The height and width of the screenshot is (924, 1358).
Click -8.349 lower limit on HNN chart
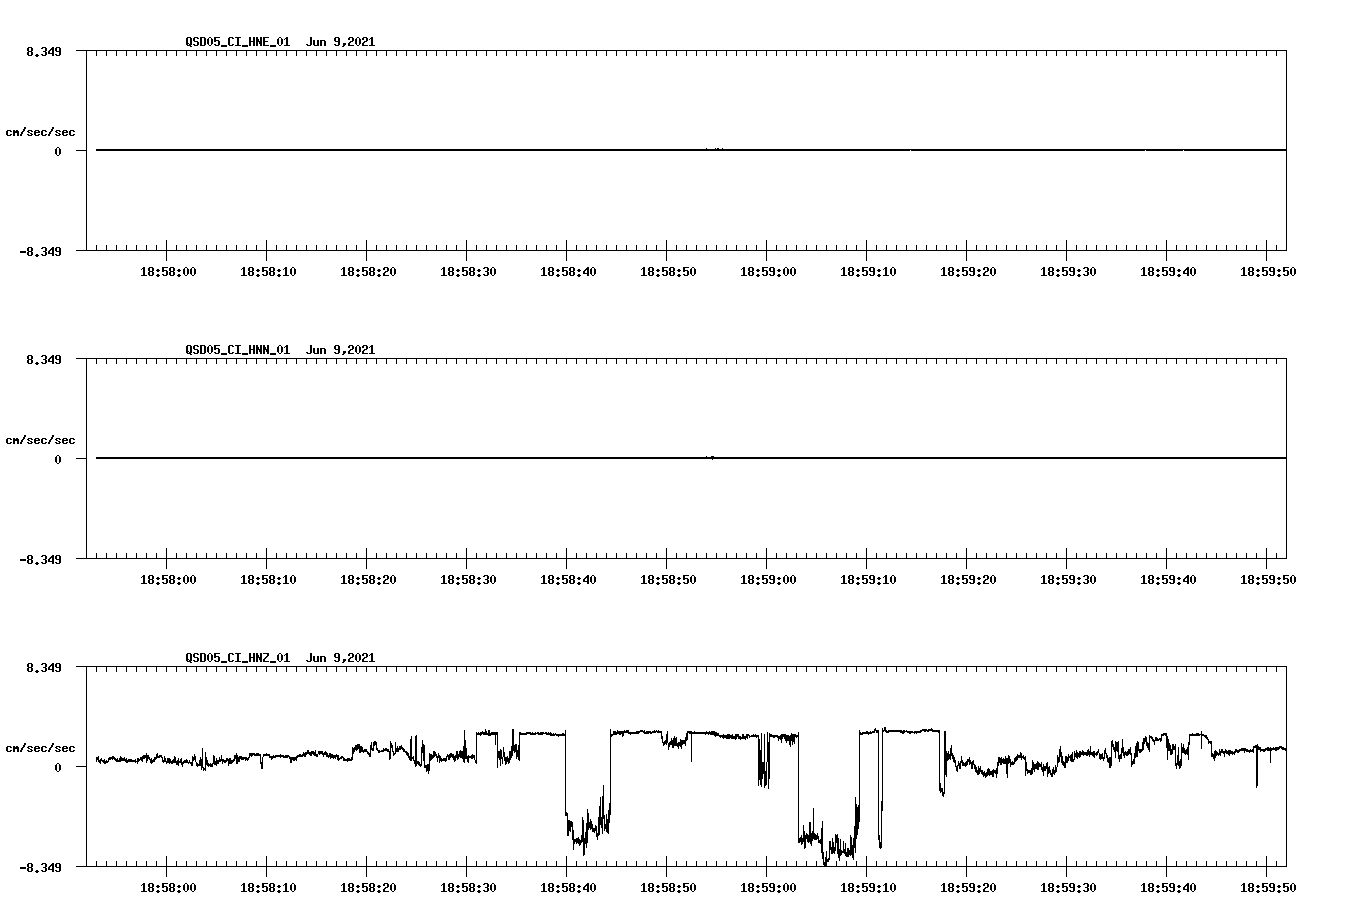point(40,559)
